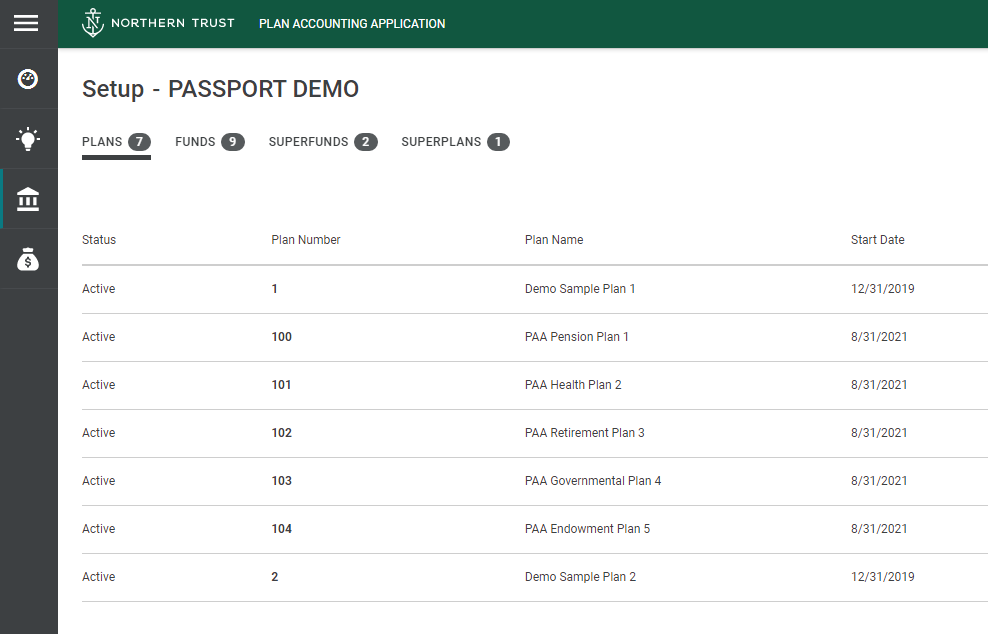Screen dimensions: 988x634
Task: Open plan number 103
Action: click(x=282, y=481)
